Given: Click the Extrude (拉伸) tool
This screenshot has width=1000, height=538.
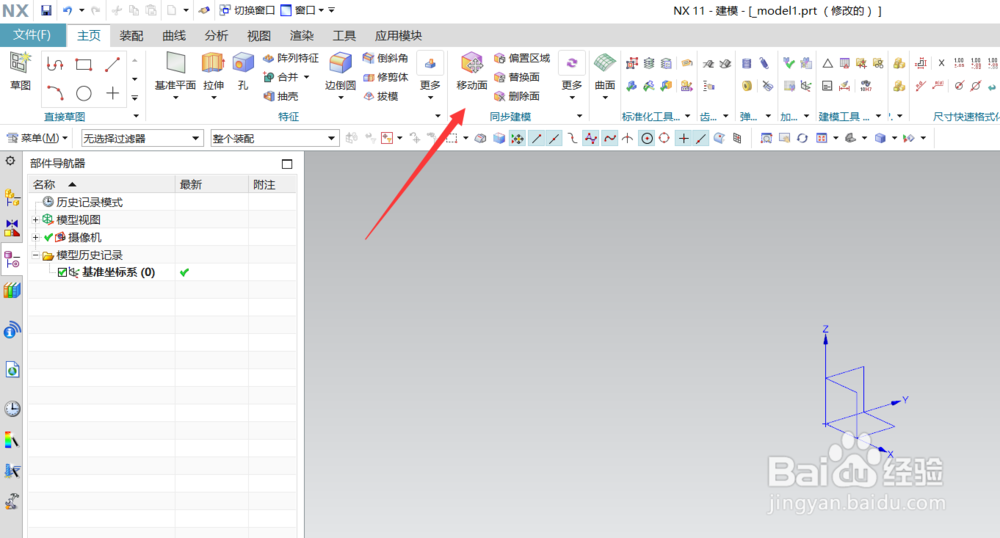Looking at the screenshot, I should click(213, 70).
